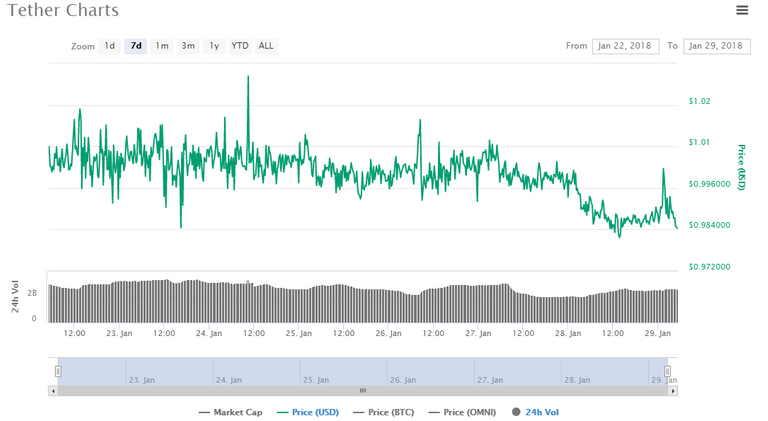Screen dimensions: 768x421
Task: Click the $0.984000 axis label
Action: pos(709,225)
